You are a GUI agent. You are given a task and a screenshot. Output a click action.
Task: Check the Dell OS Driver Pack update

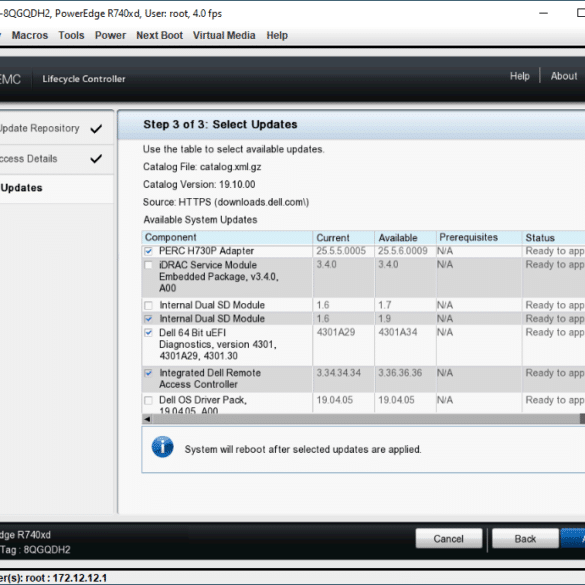tap(148, 400)
